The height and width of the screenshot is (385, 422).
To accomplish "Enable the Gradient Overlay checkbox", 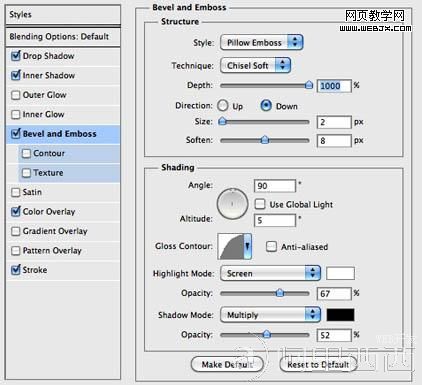I will tap(15, 231).
